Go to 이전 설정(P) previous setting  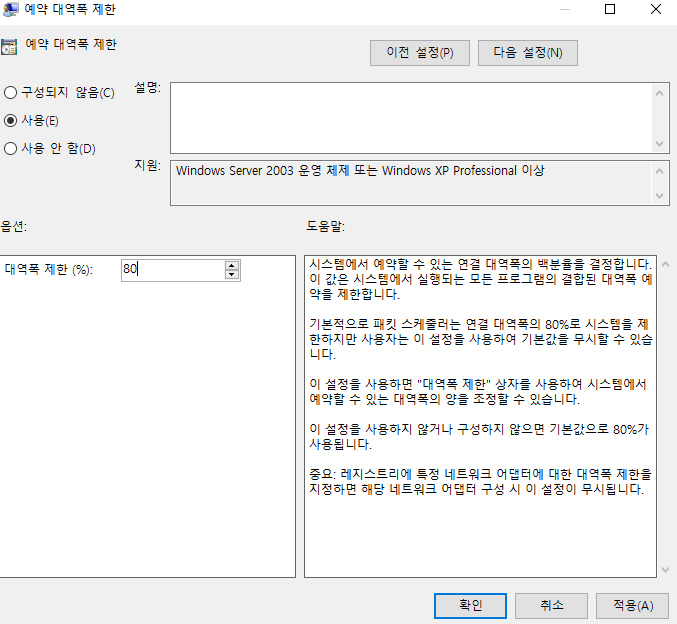tap(420, 53)
